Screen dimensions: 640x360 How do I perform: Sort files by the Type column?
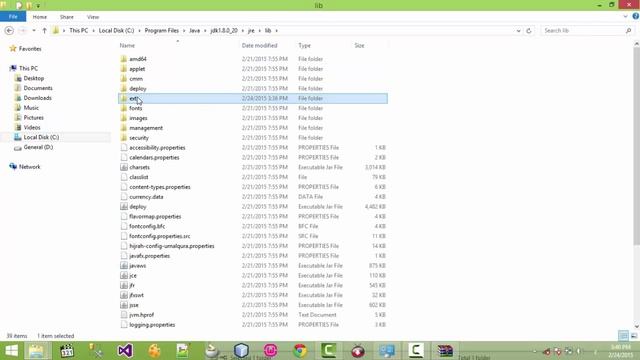pos(304,46)
